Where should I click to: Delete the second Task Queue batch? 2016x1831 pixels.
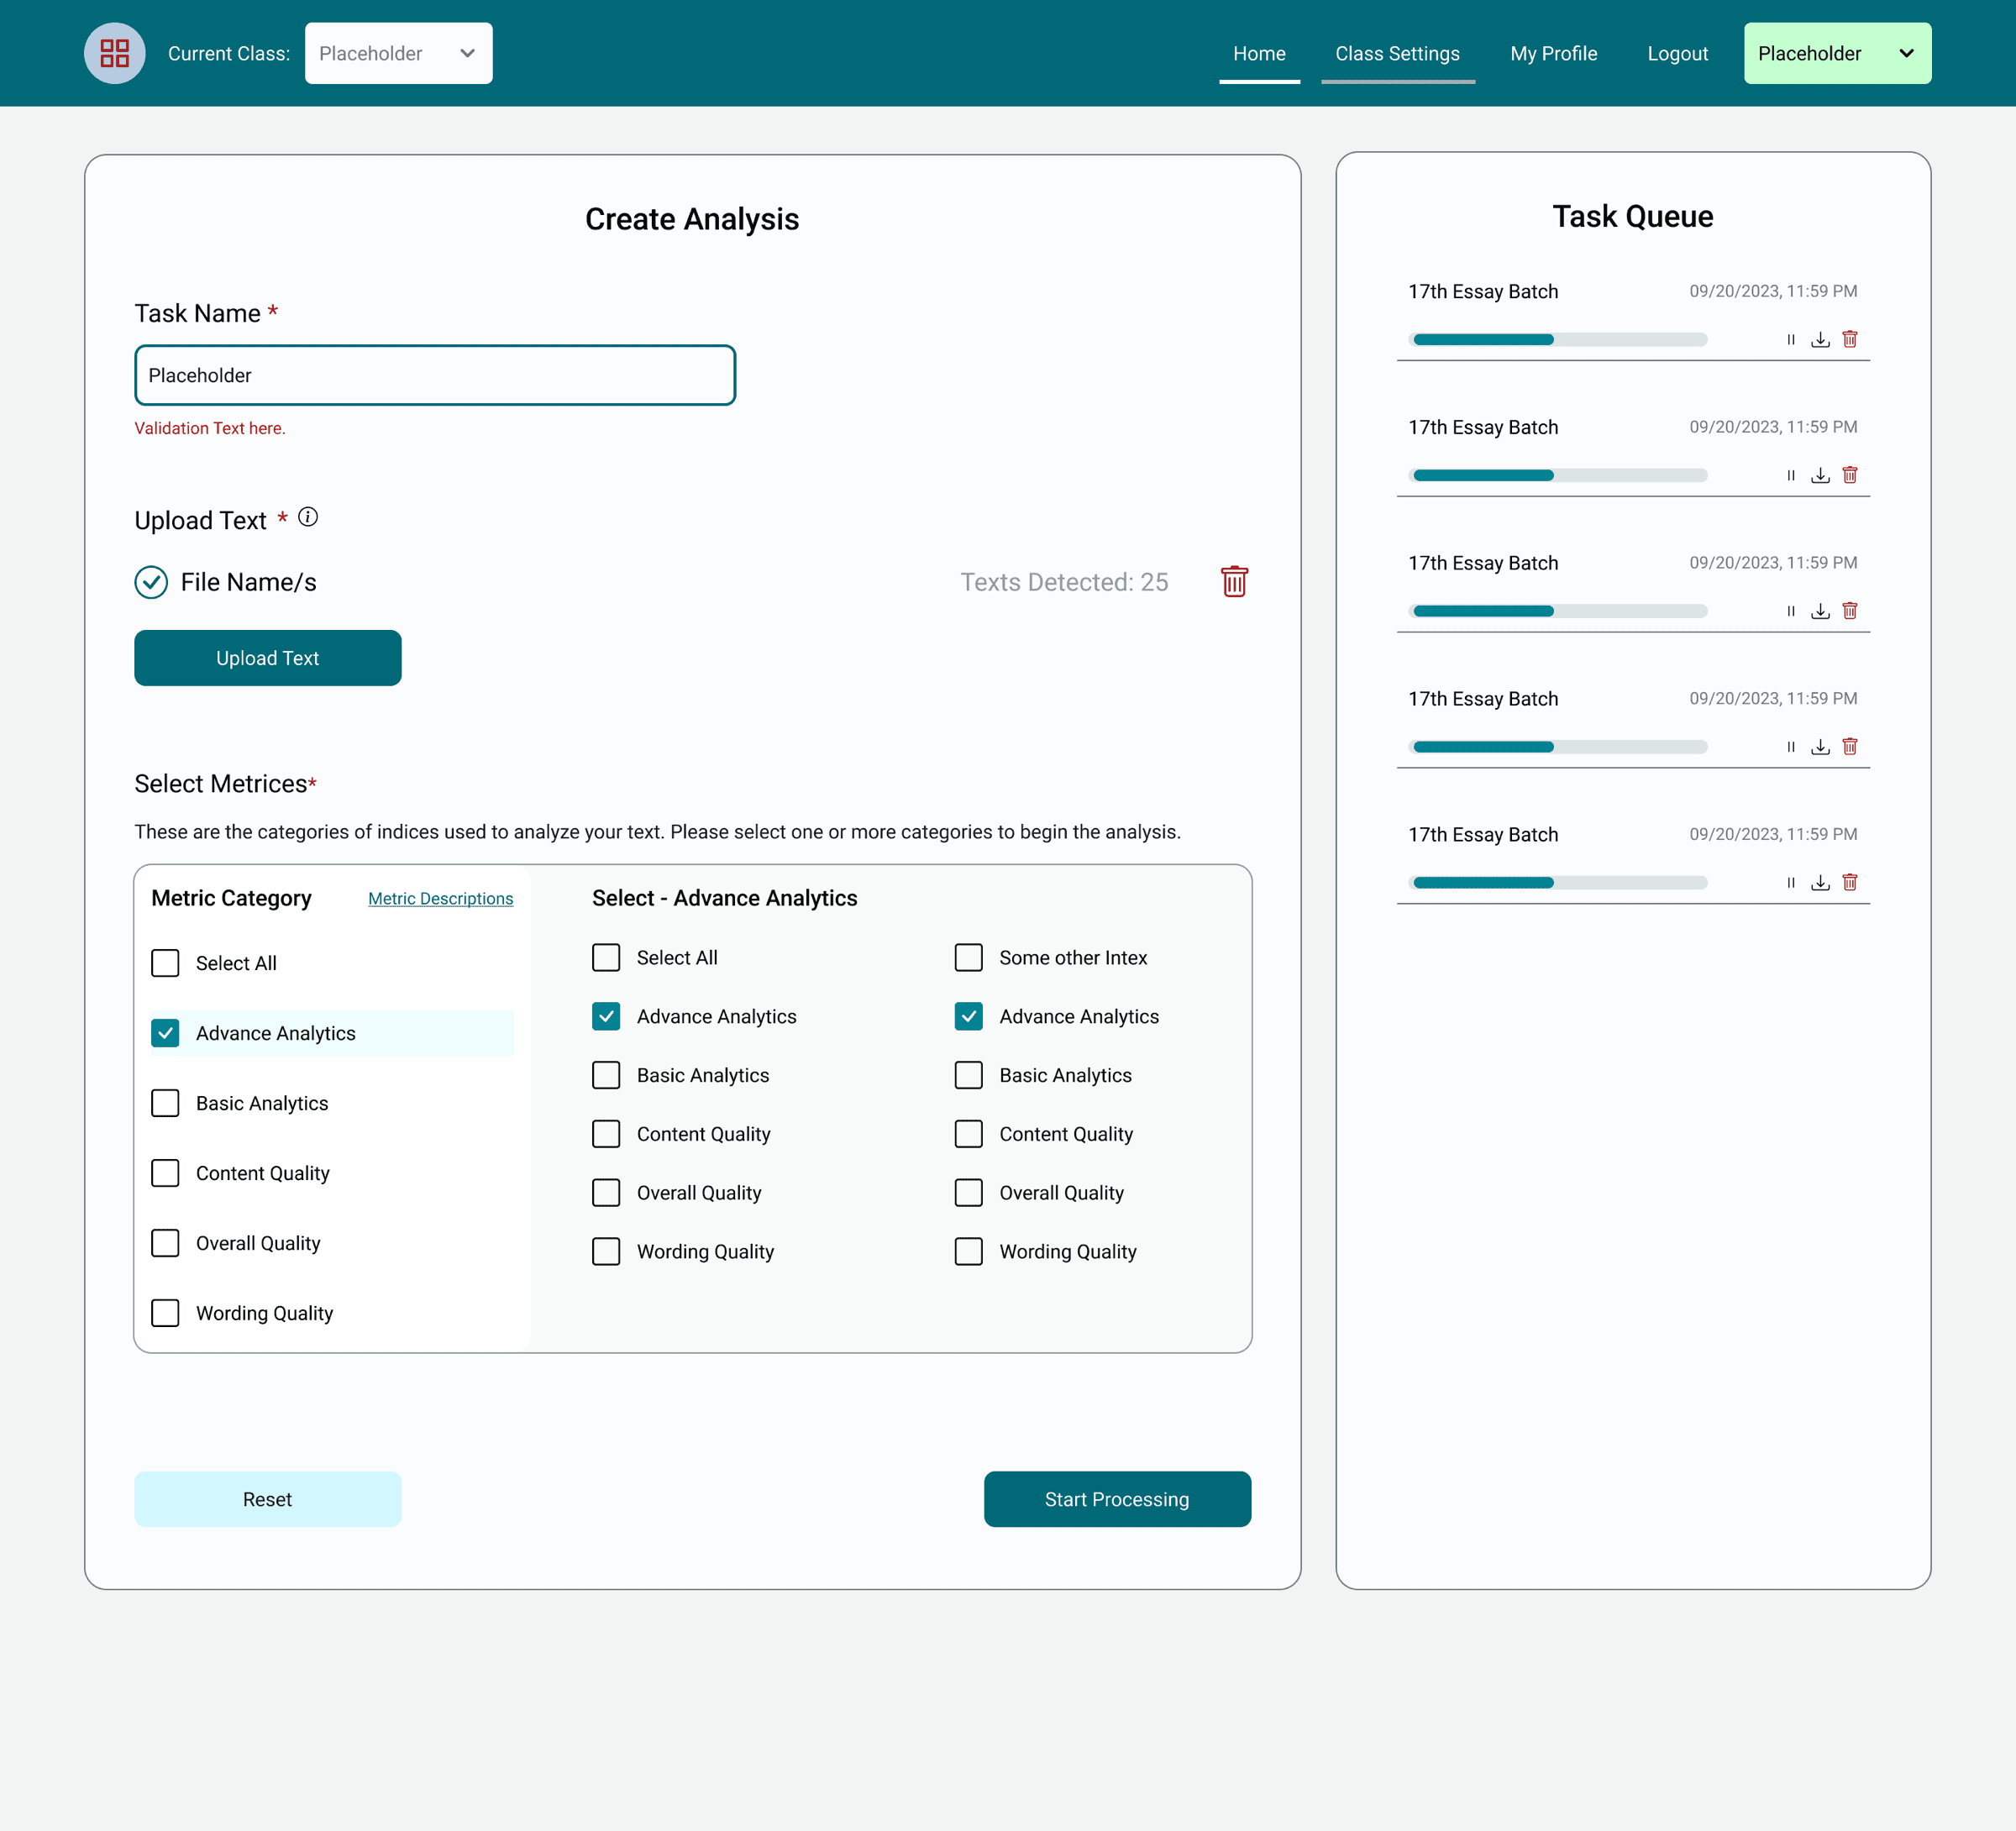[1850, 476]
